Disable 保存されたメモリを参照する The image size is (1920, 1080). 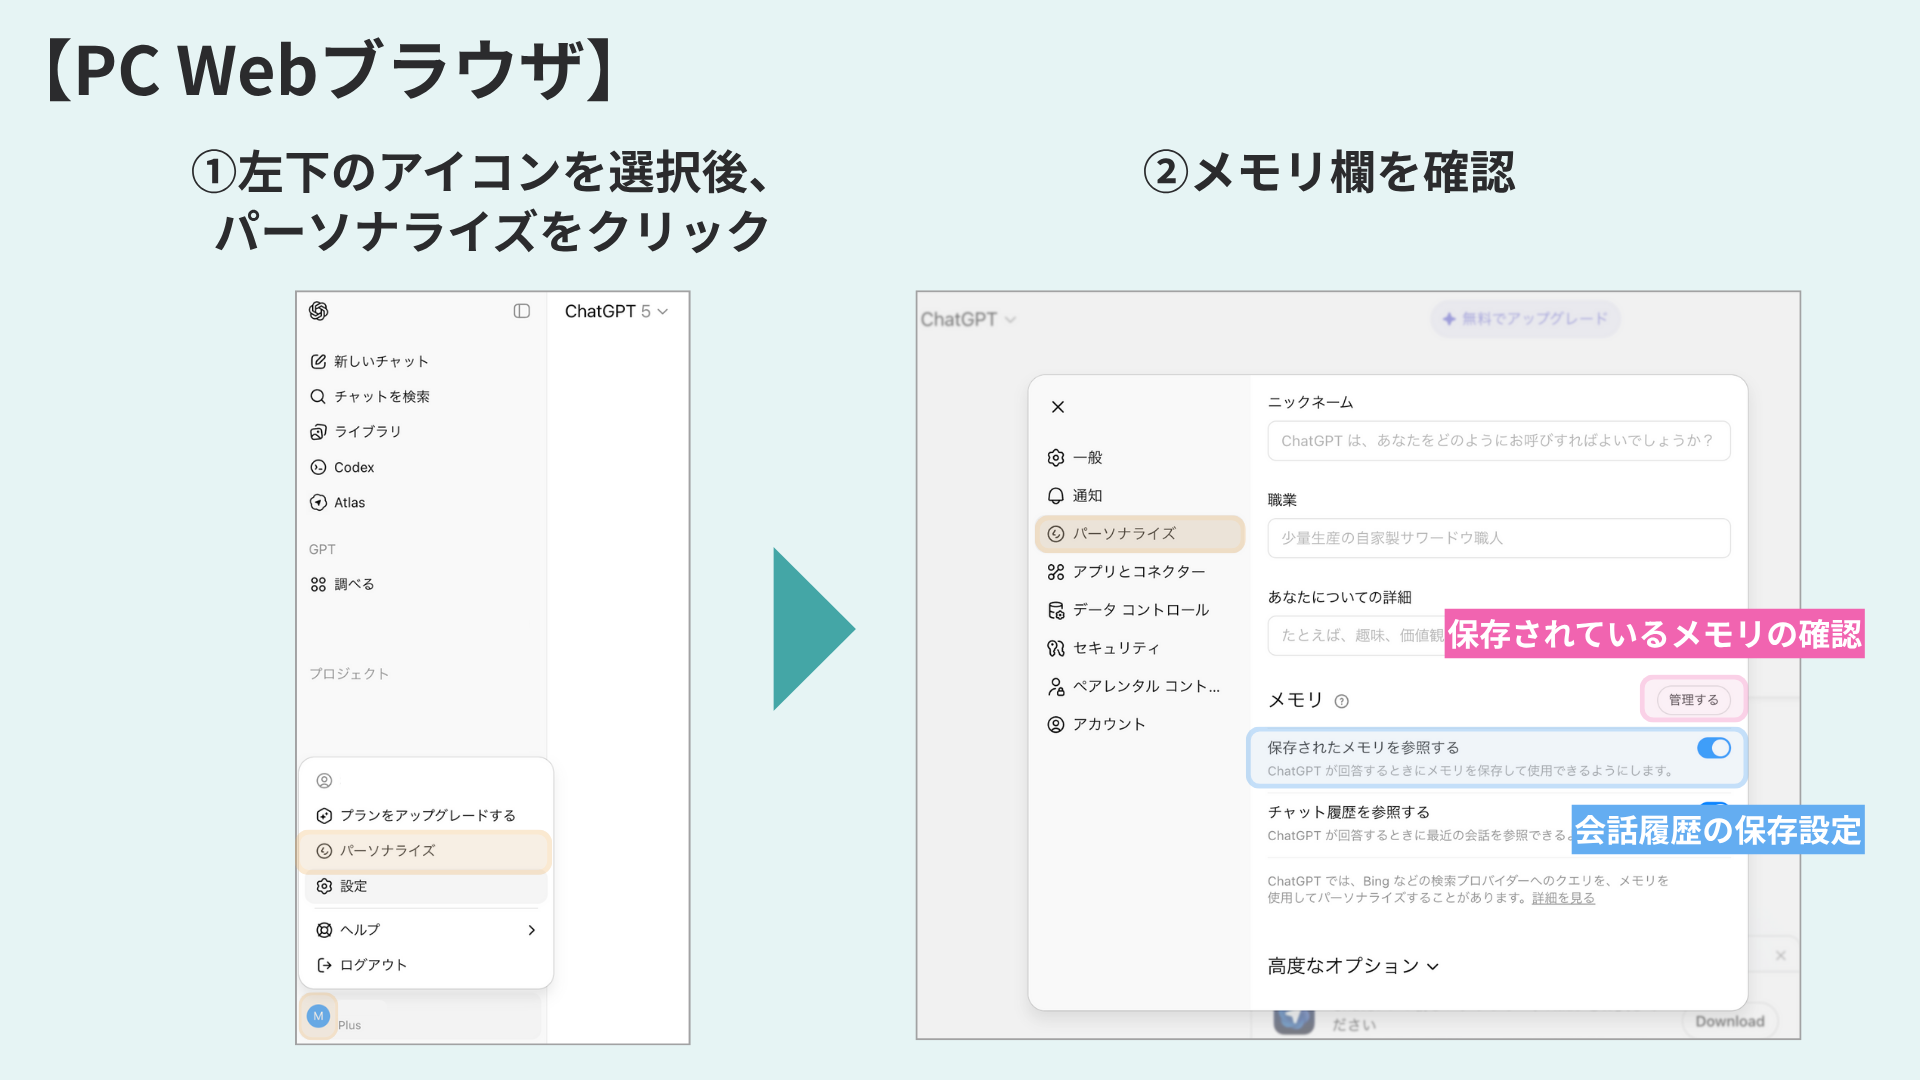pyautogui.click(x=1713, y=748)
